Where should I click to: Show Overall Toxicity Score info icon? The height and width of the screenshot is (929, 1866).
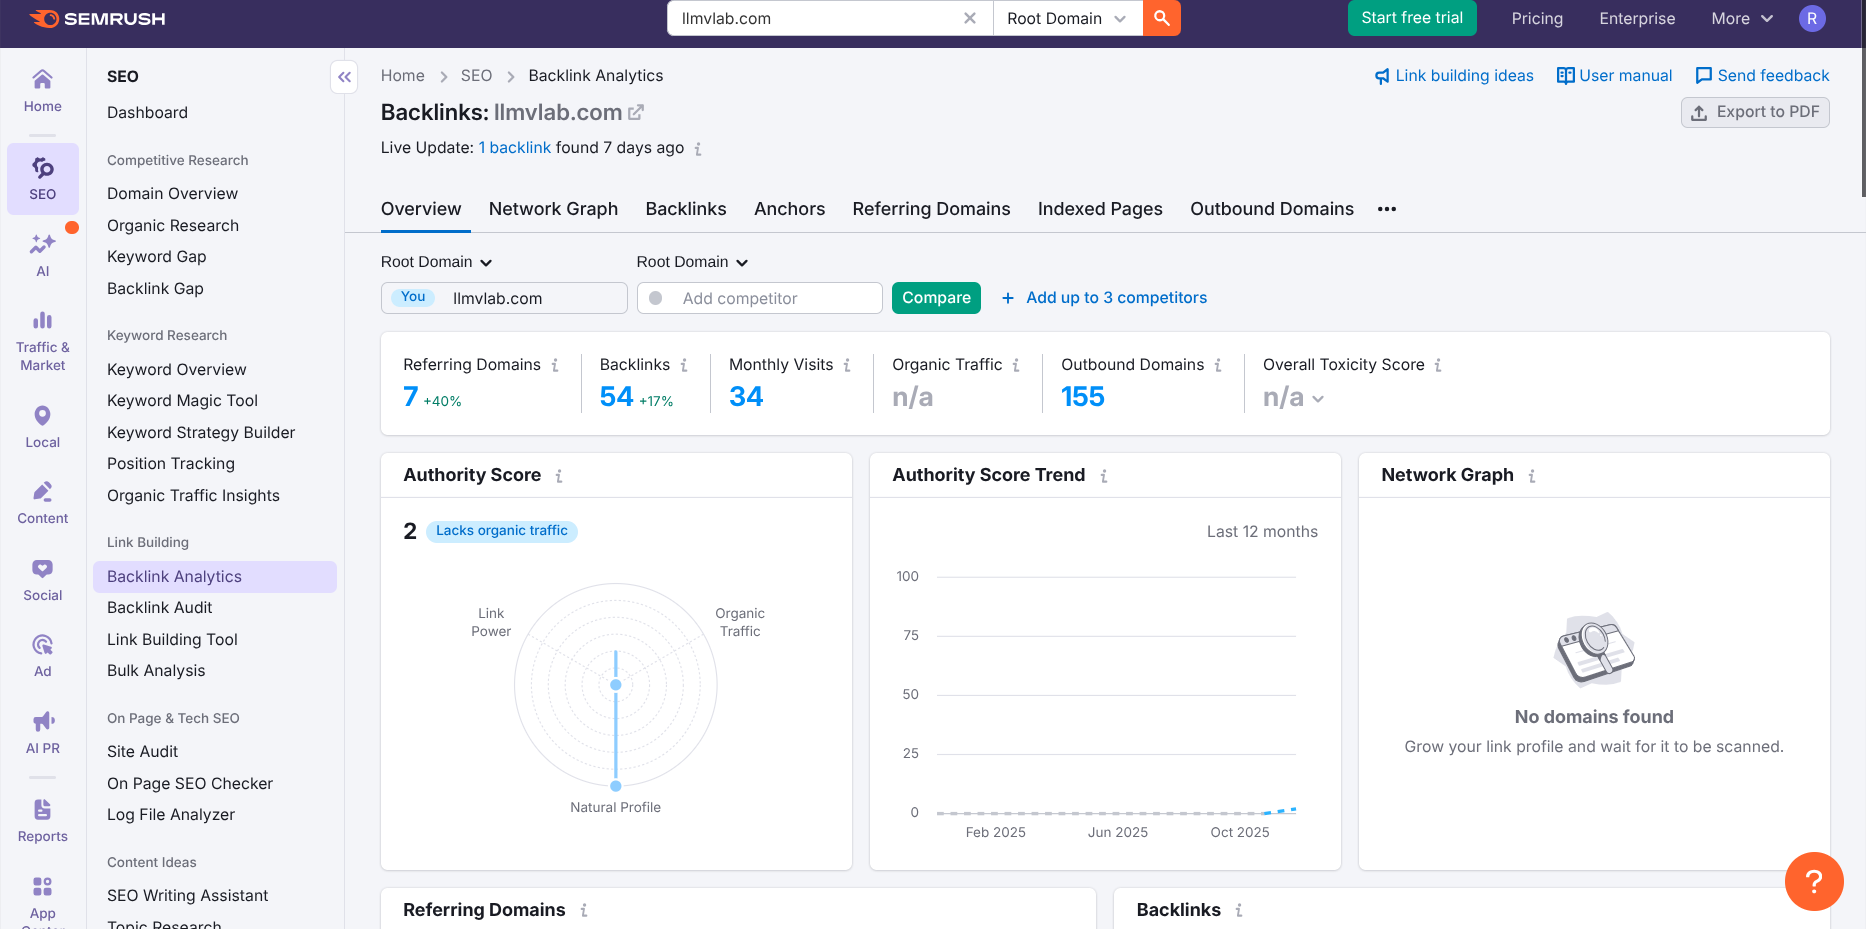(1438, 365)
